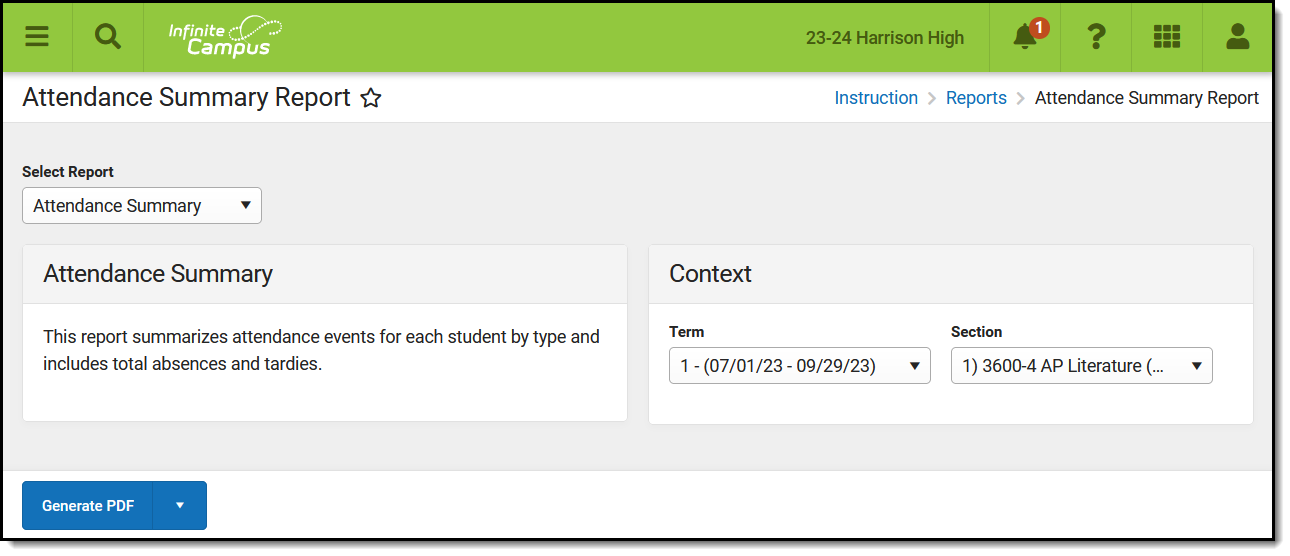Click the search magnifier icon
1290x556 pixels.
[107, 37]
